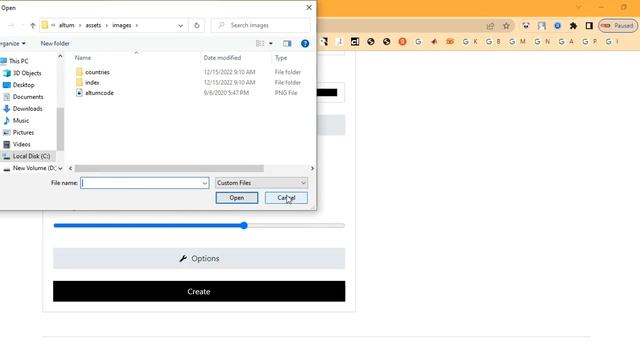Refresh the images folder listing
640x360 pixels.
pyautogui.click(x=197, y=25)
